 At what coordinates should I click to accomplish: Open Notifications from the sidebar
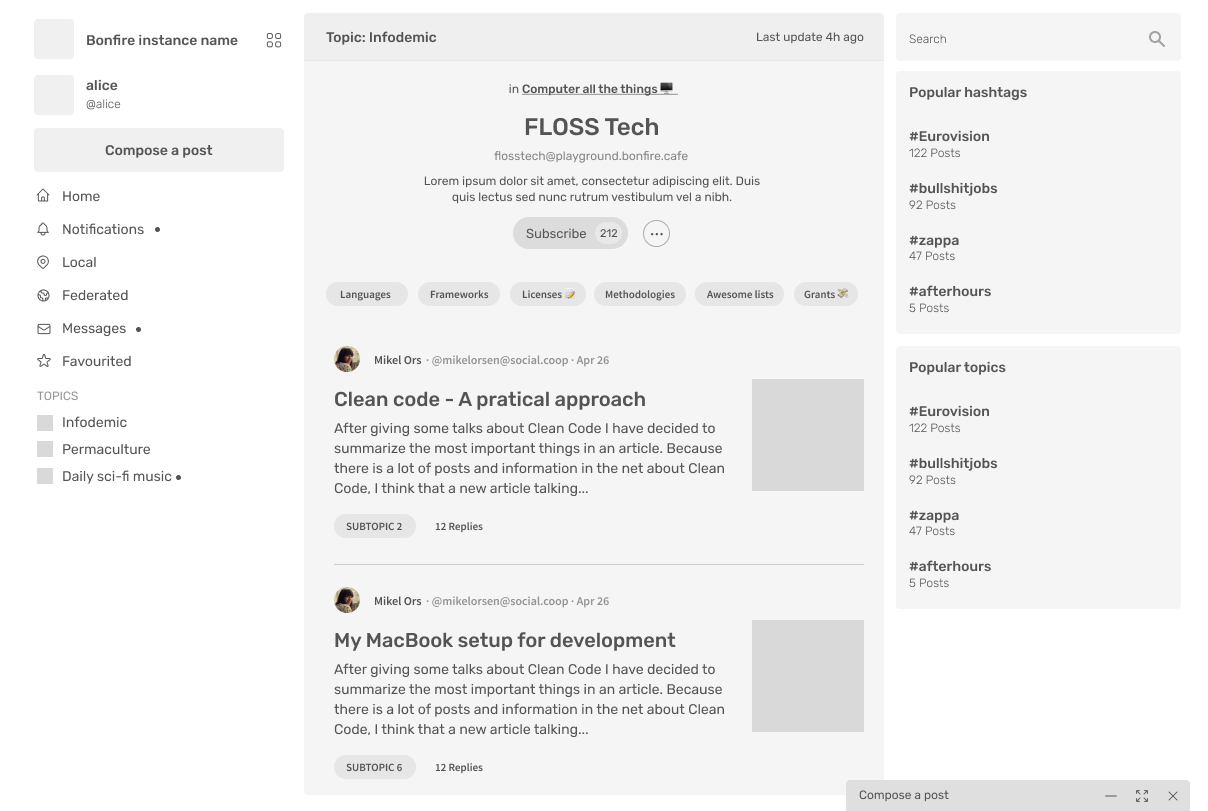pyautogui.click(x=103, y=229)
